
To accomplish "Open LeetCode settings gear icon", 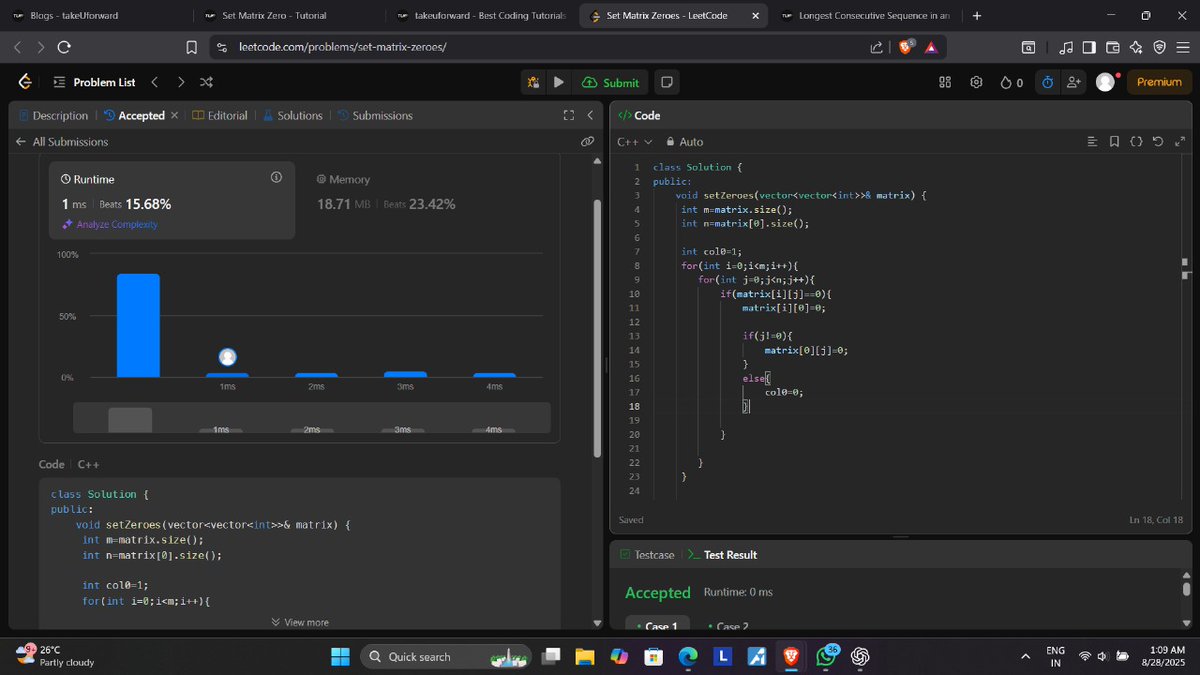I will pyautogui.click(x=976, y=83).
